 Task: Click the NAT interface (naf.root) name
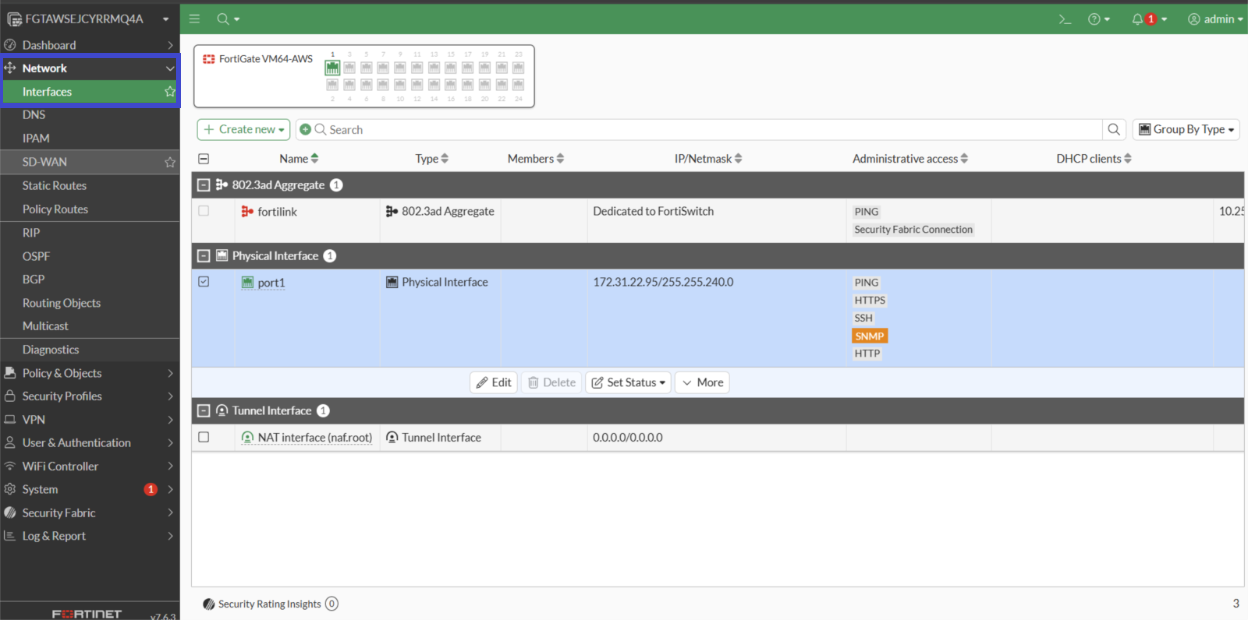pos(315,438)
